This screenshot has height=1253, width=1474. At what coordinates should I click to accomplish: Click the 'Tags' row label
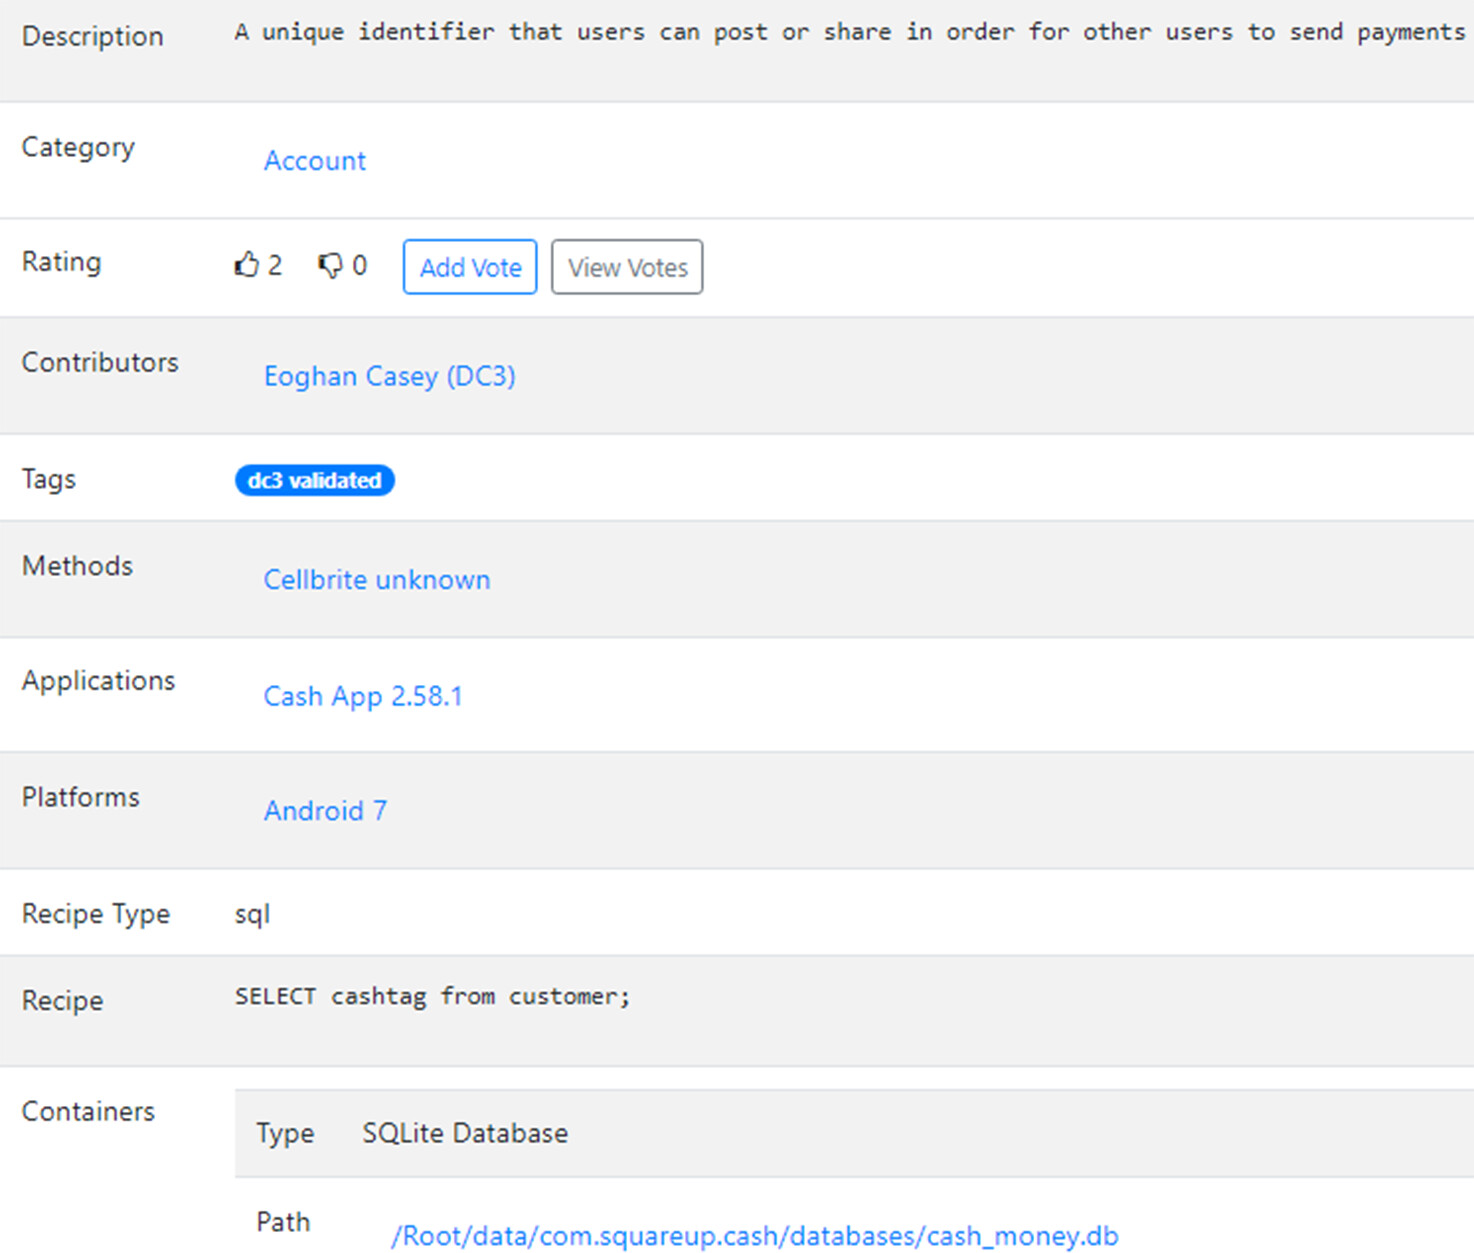[48, 480]
